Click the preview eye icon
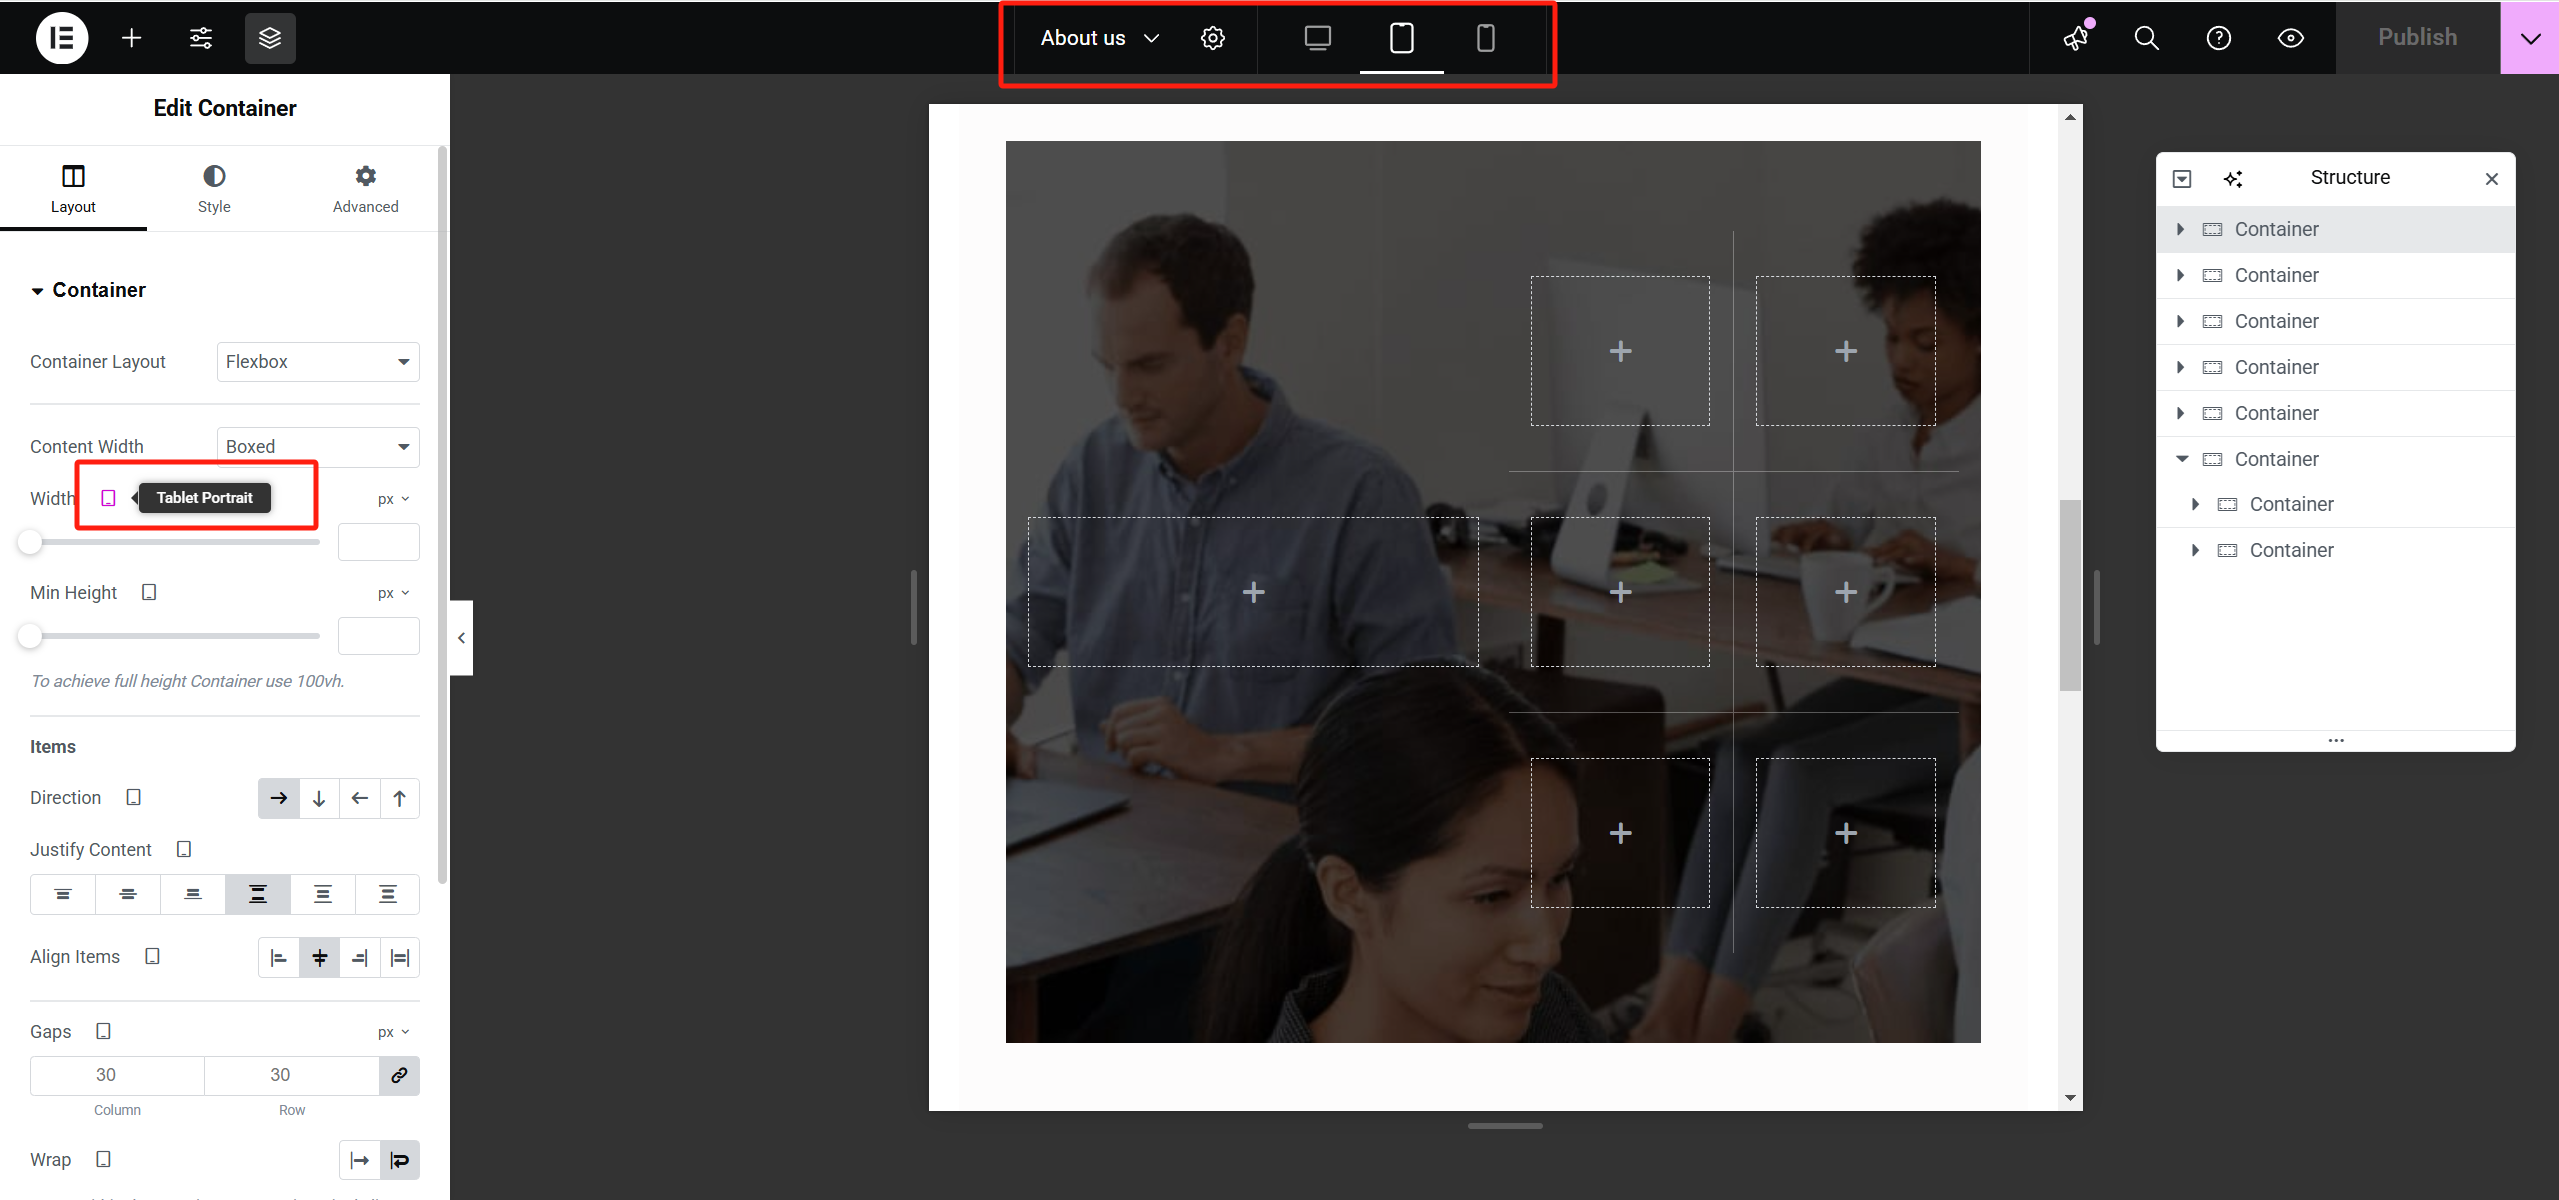The image size is (2559, 1200). tap(2290, 38)
